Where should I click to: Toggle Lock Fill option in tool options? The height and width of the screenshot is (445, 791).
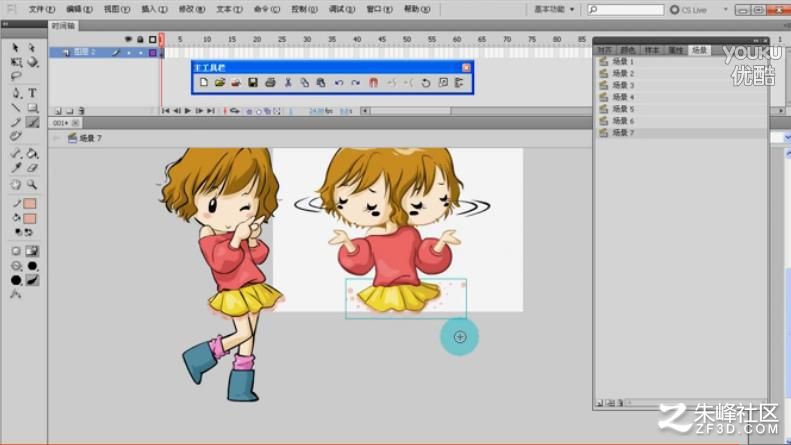32,251
